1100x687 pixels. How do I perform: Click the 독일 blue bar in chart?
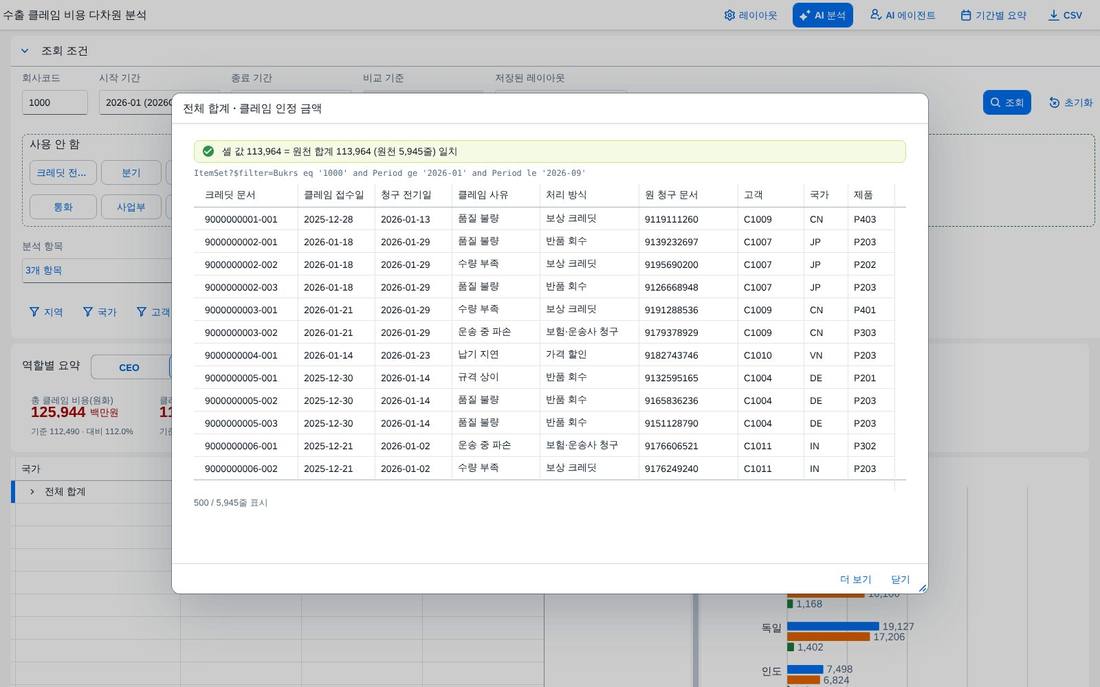click(x=833, y=626)
